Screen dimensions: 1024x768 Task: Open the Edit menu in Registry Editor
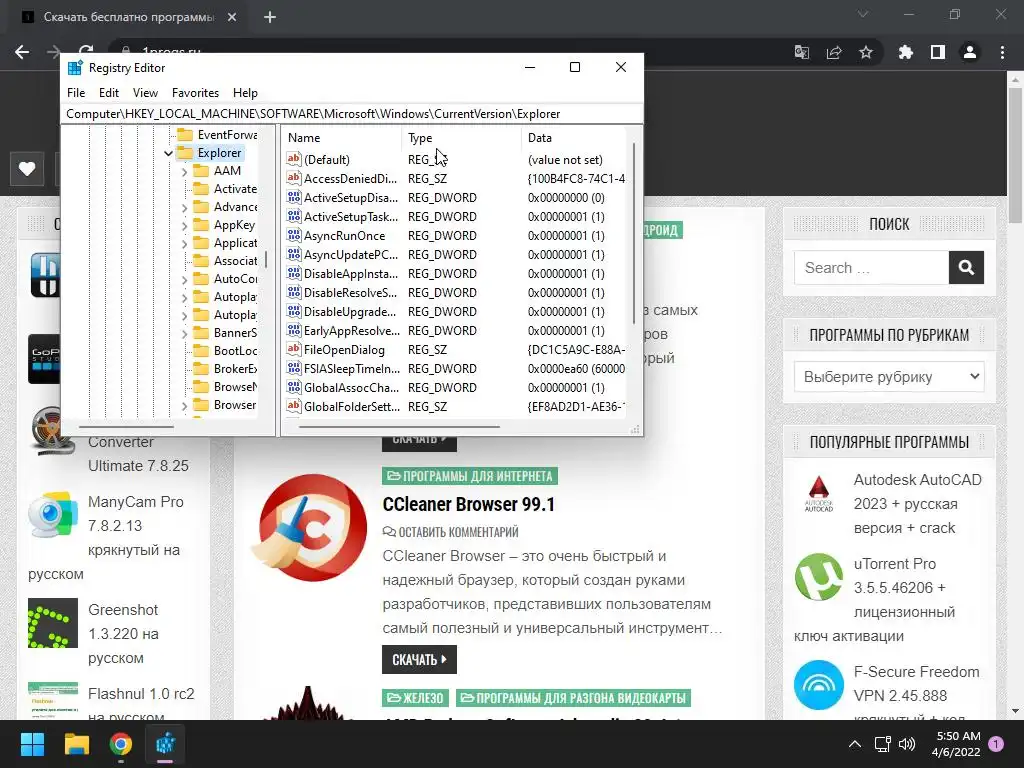[x=108, y=93]
